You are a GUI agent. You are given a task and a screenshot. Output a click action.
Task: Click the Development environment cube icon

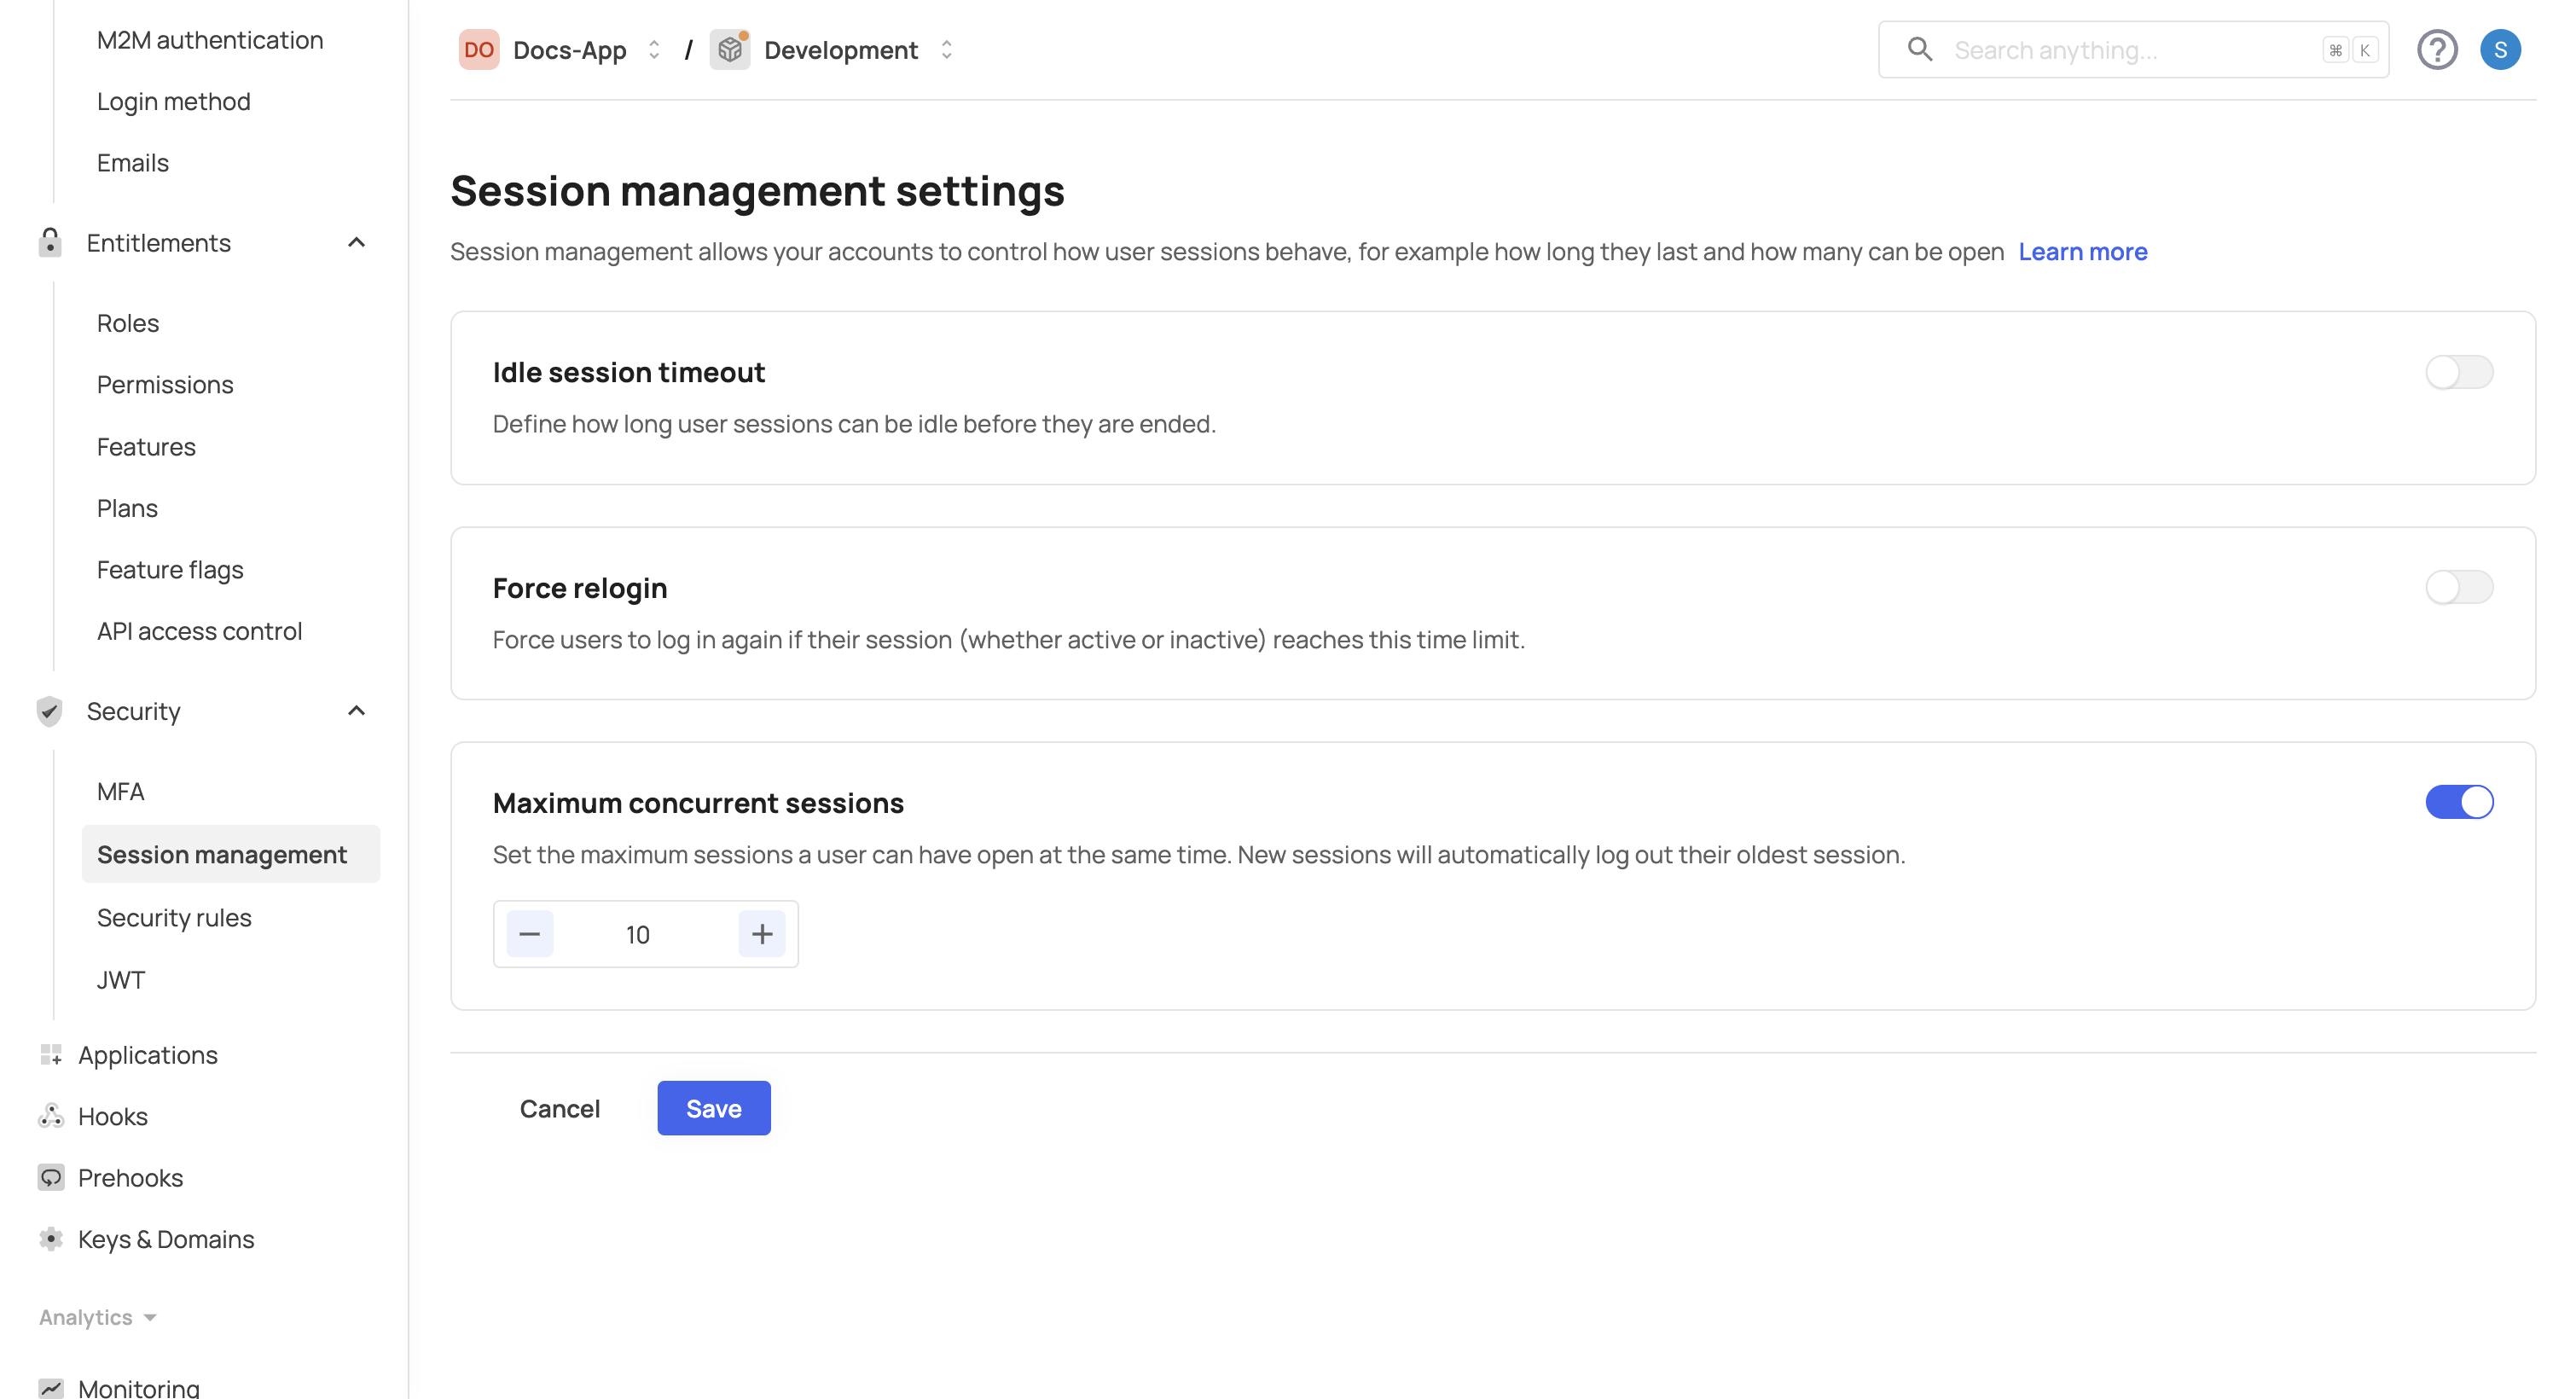click(x=730, y=50)
